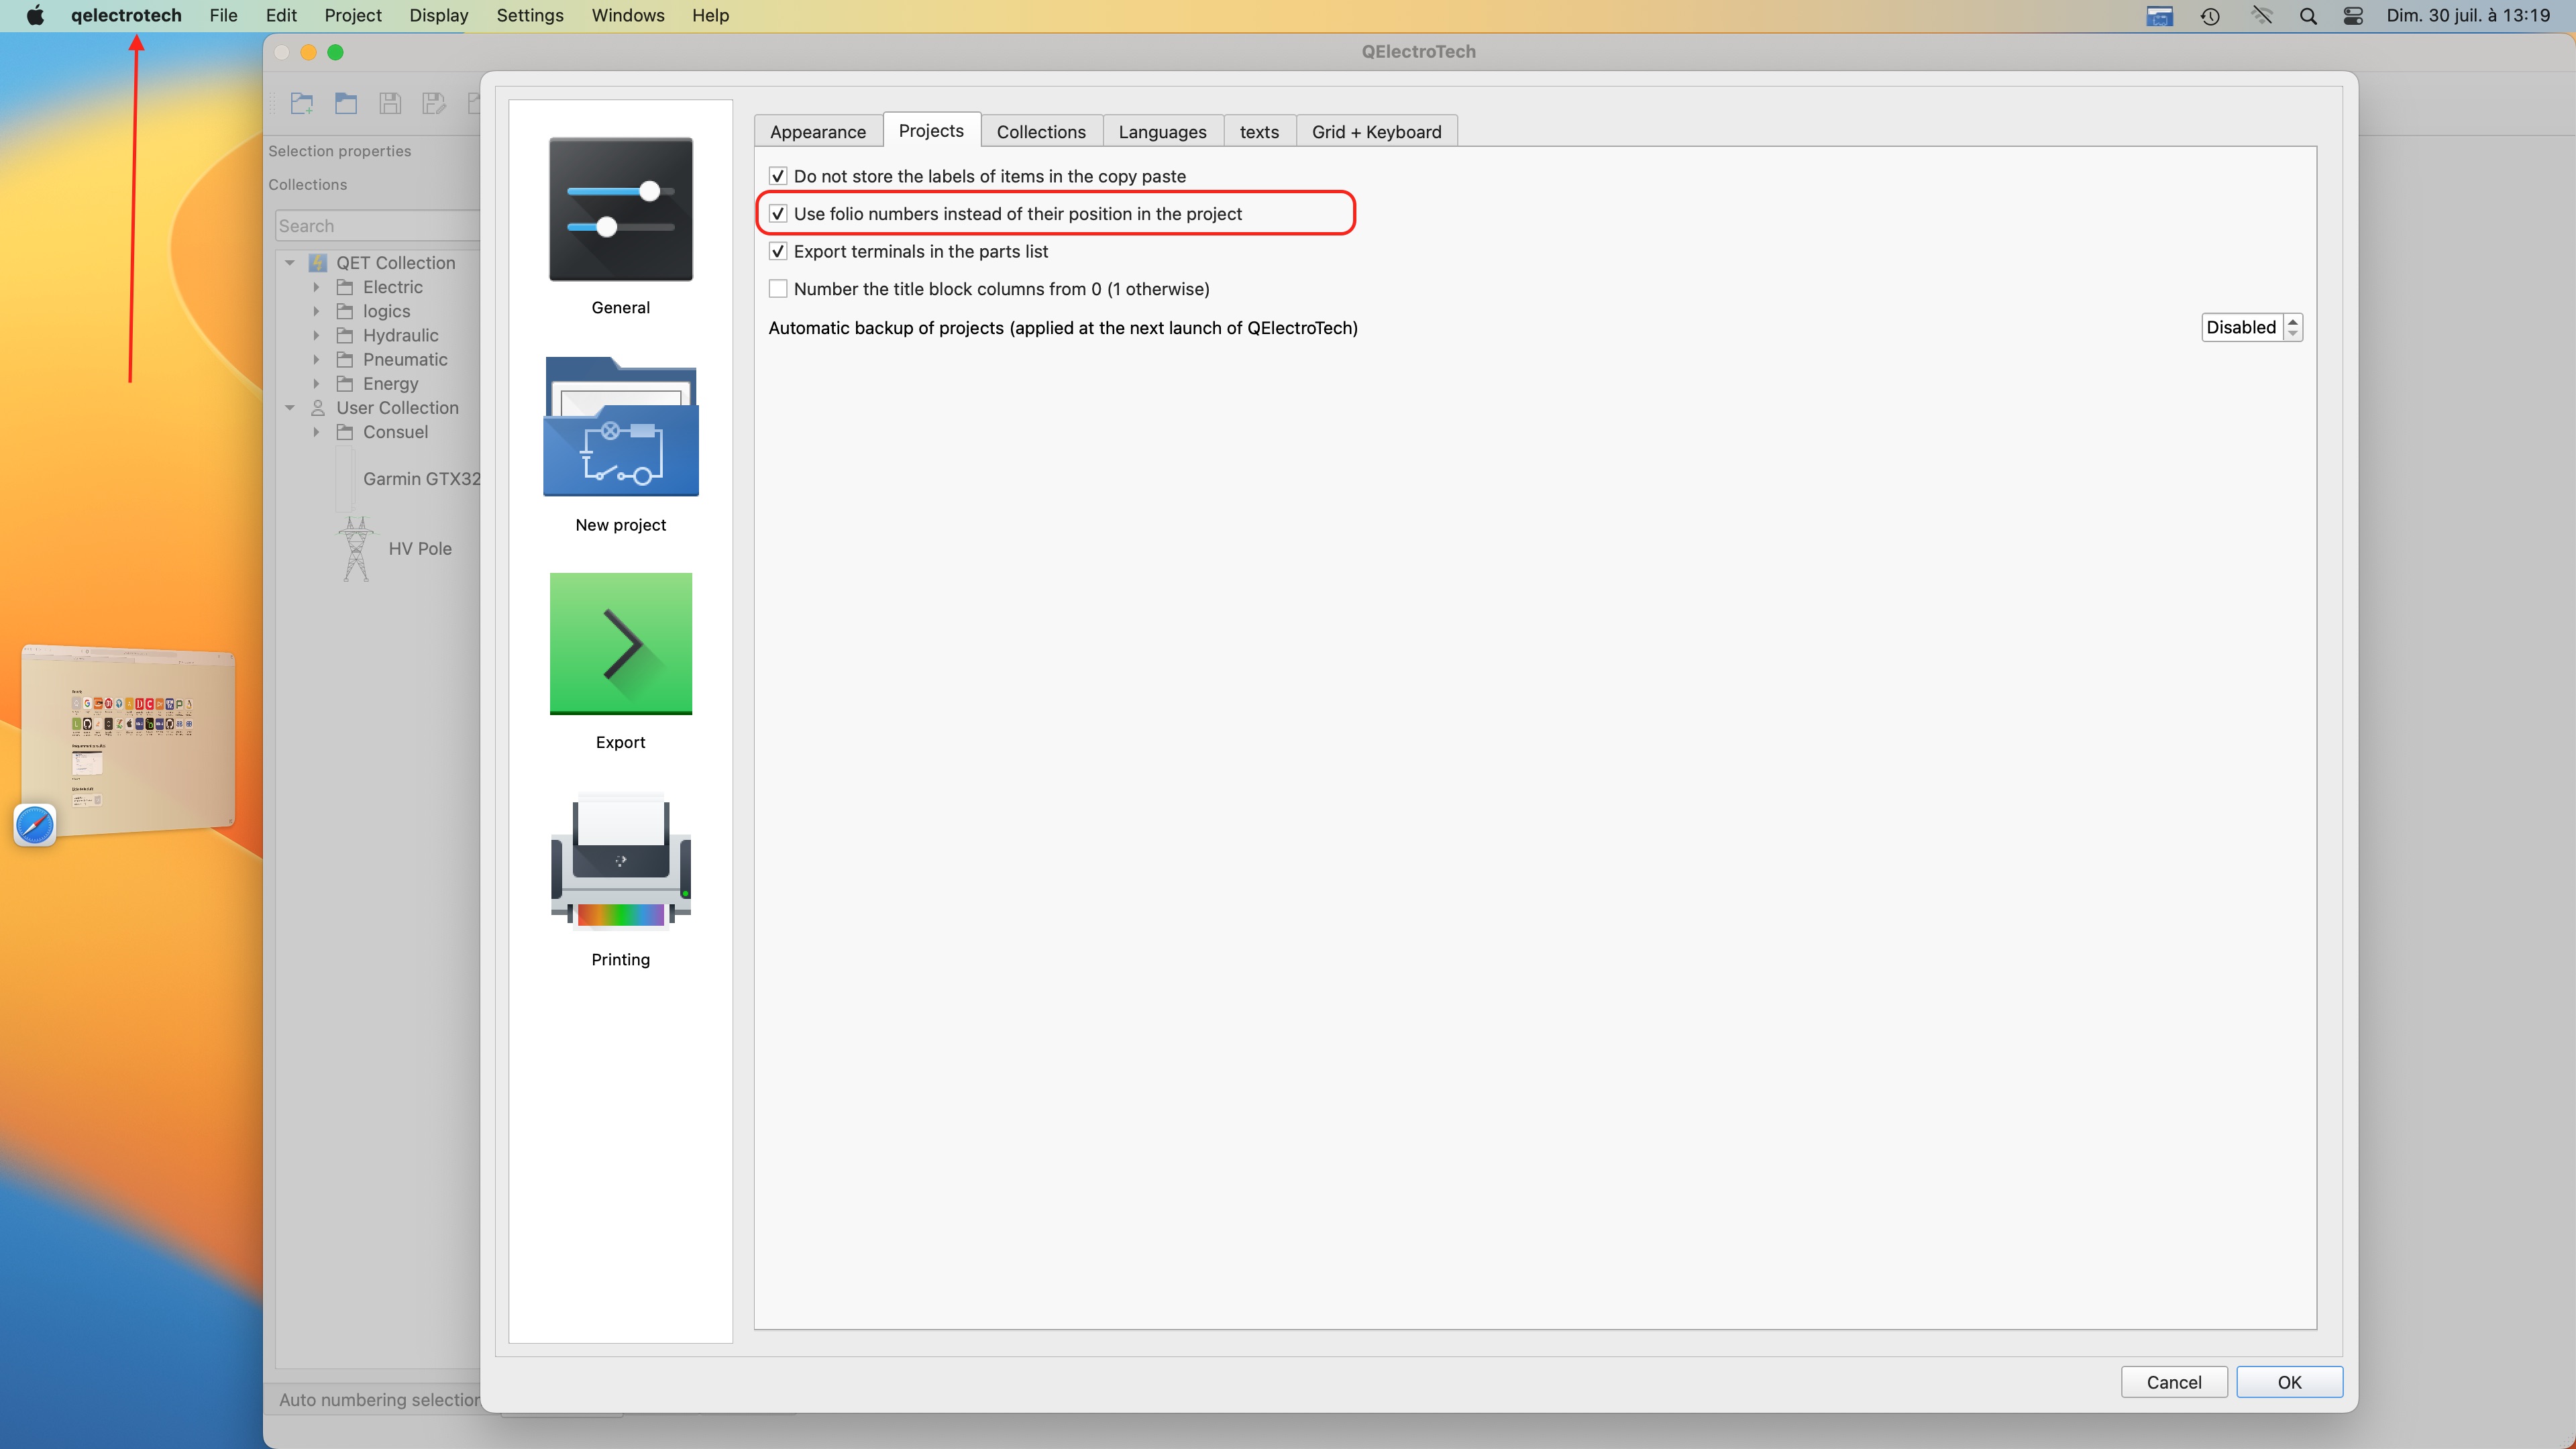The height and width of the screenshot is (1449, 2576).
Task: Open the Export settings section icon
Action: (x=620, y=643)
